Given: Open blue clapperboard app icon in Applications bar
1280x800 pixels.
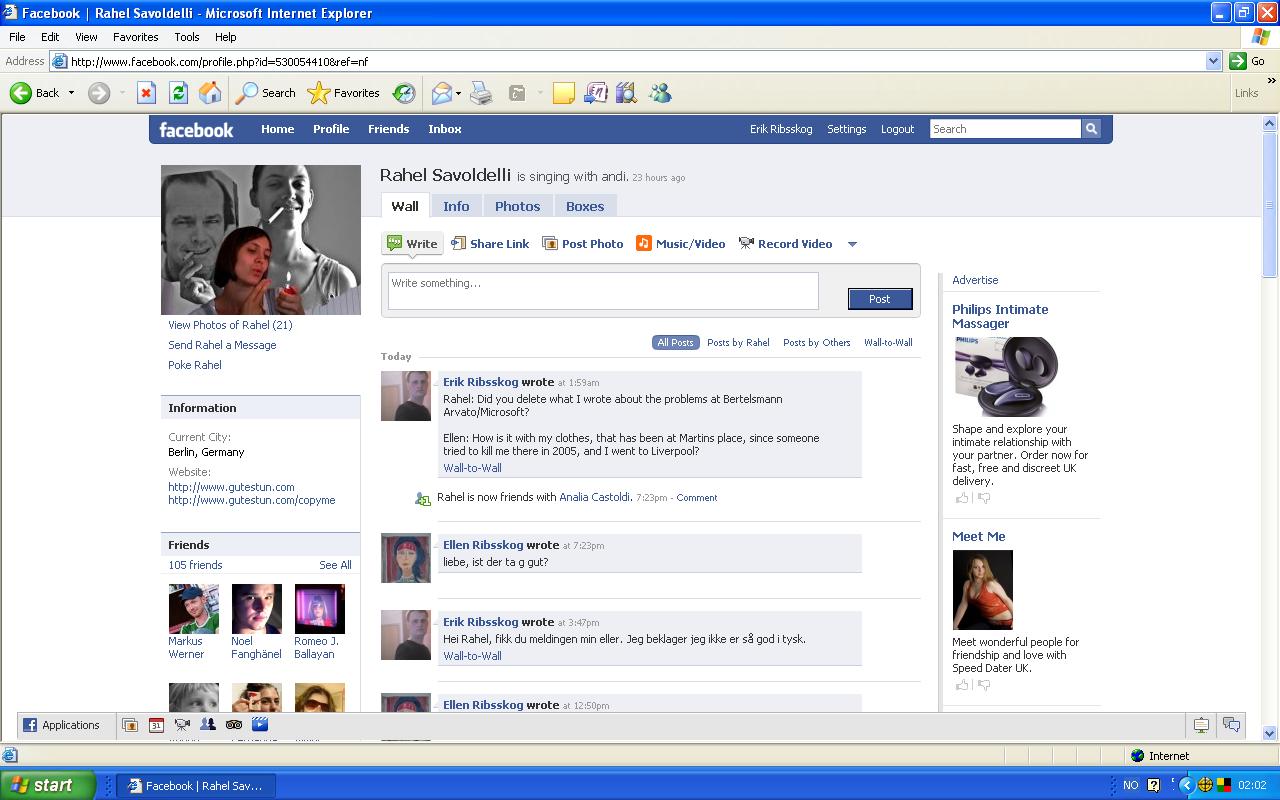Looking at the screenshot, I should pyautogui.click(x=260, y=724).
